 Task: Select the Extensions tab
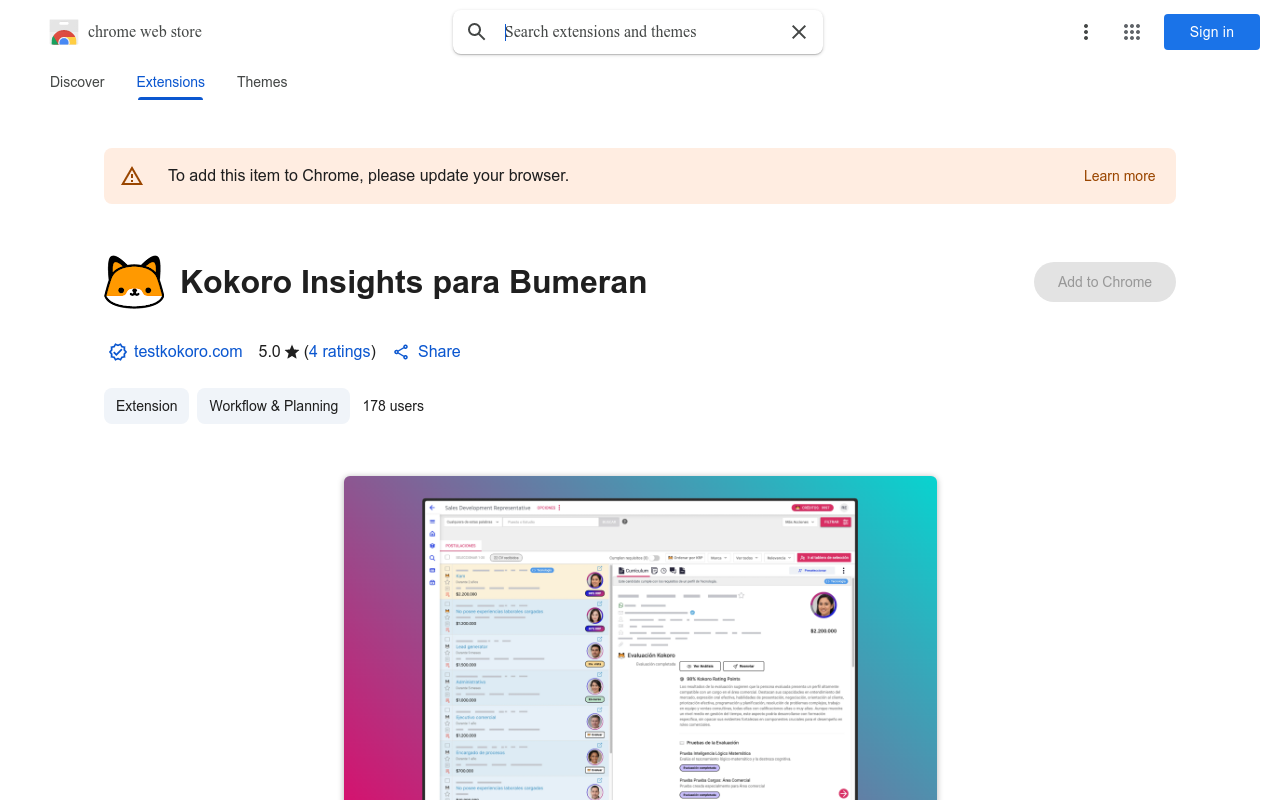pos(171,82)
